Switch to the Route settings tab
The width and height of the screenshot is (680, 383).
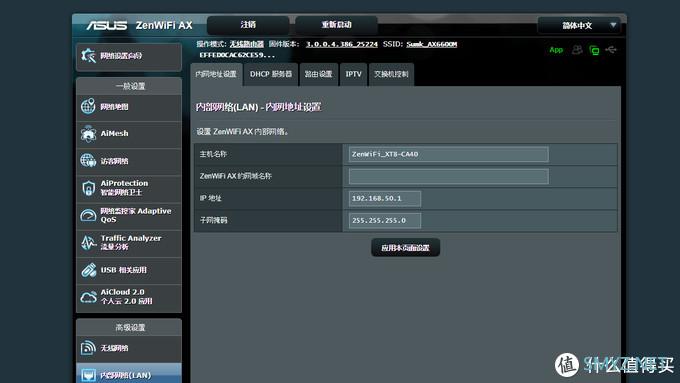click(x=318, y=75)
